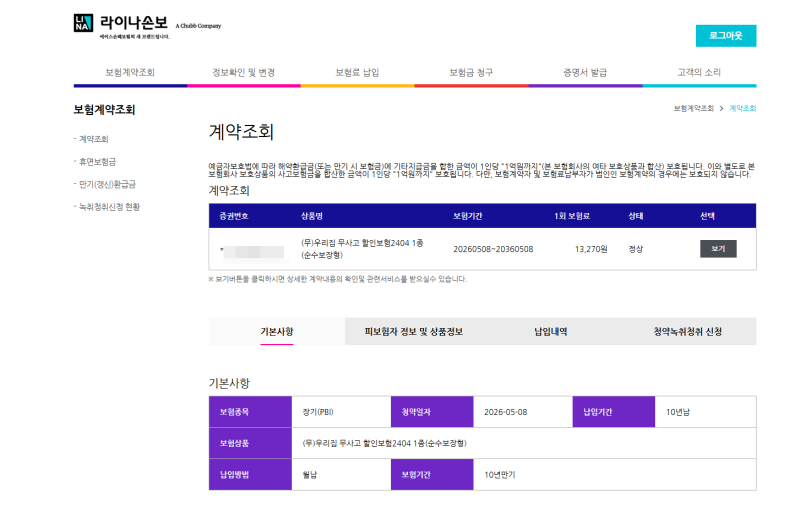Open the 보험금 청구 menu
The width and height of the screenshot is (800, 513).
coord(471,72)
